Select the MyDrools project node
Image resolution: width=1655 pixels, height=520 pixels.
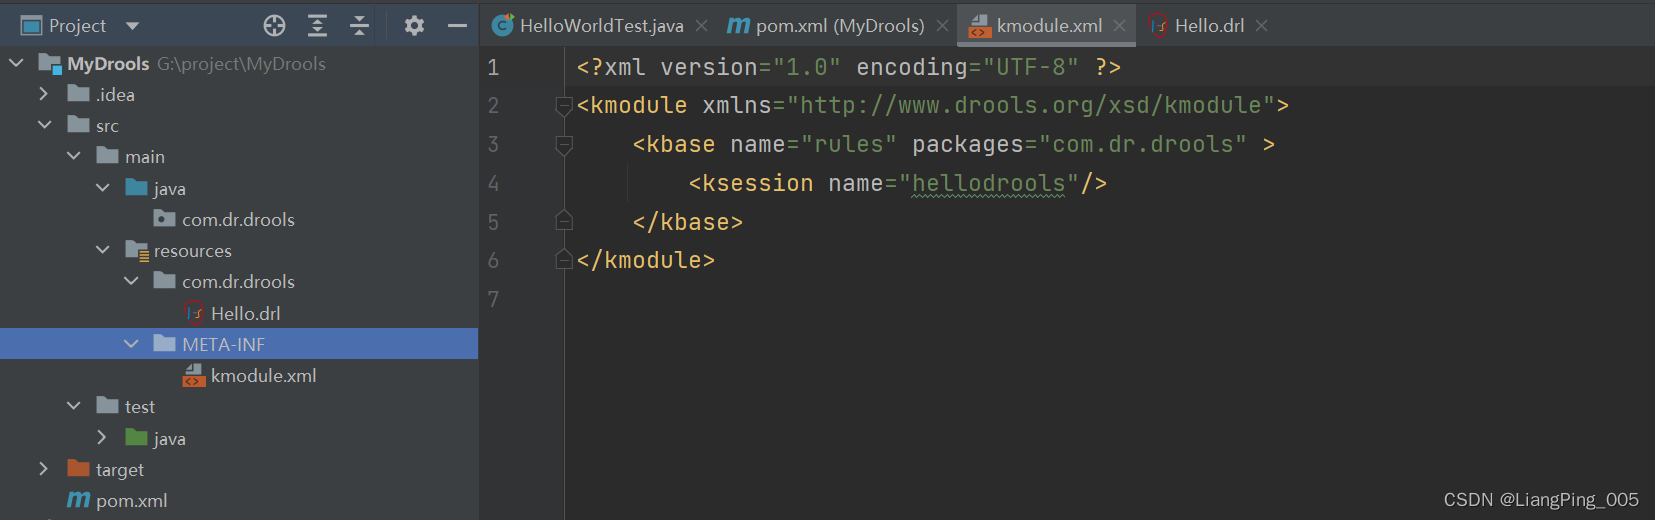(x=109, y=64)
